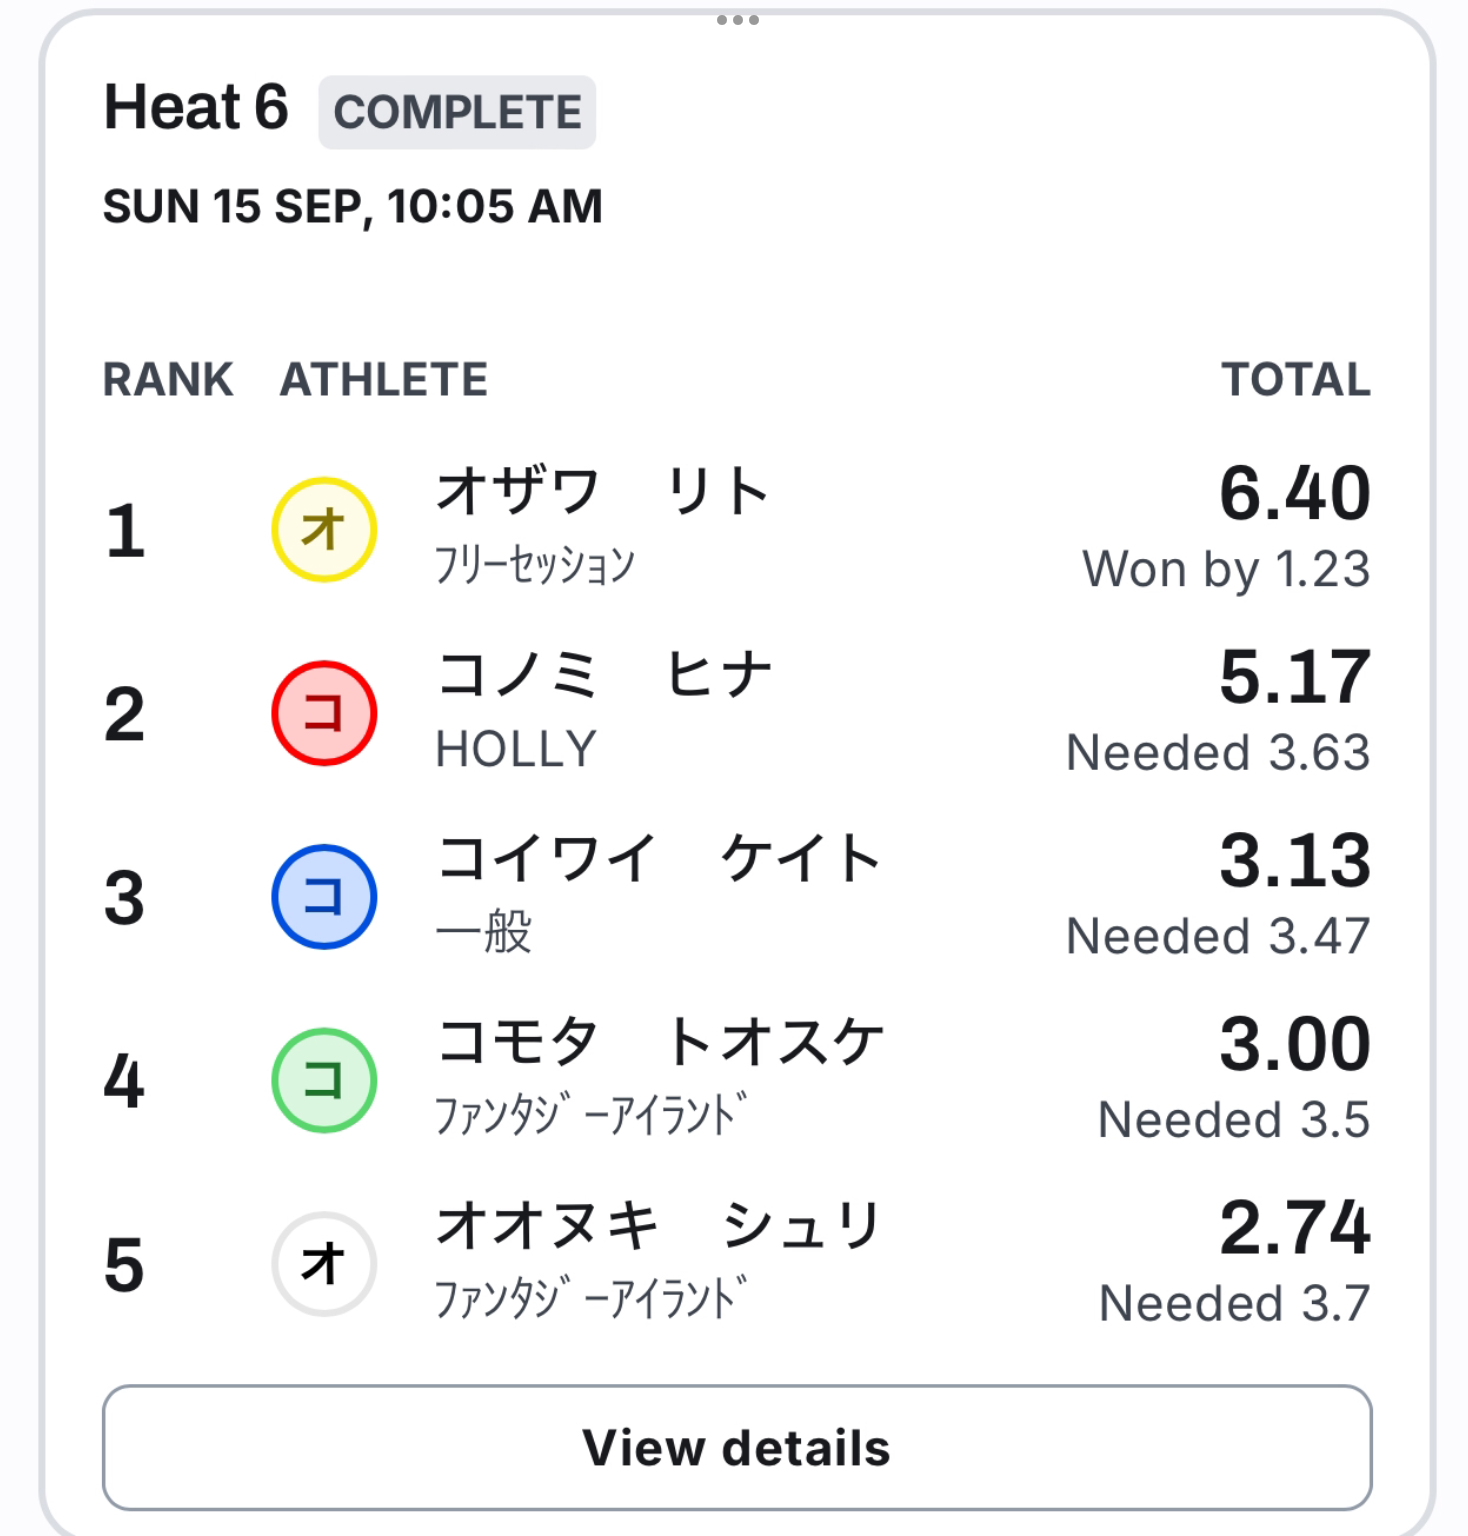
Task: Click the yellow オ athlete avatar
Action: coord(324,530)
